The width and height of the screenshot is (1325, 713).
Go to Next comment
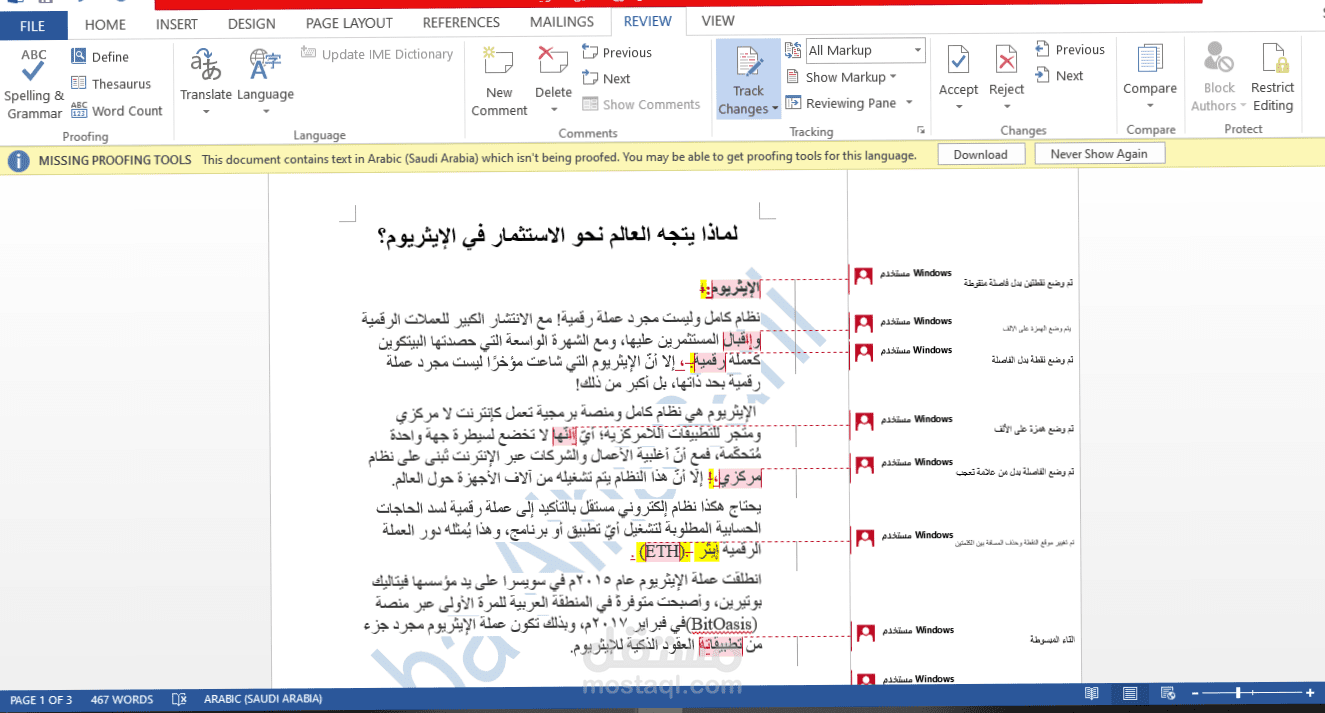coord(606,79)
